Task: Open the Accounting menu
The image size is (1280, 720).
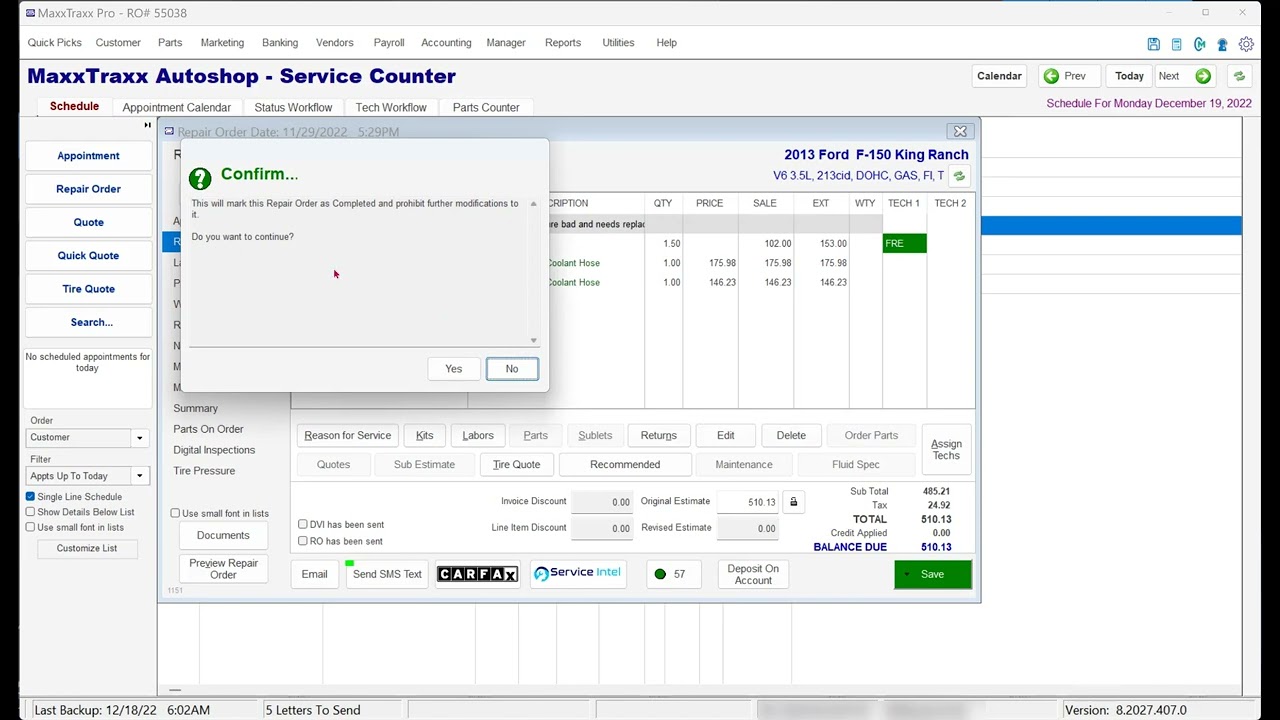Action: tap(446, 43)
